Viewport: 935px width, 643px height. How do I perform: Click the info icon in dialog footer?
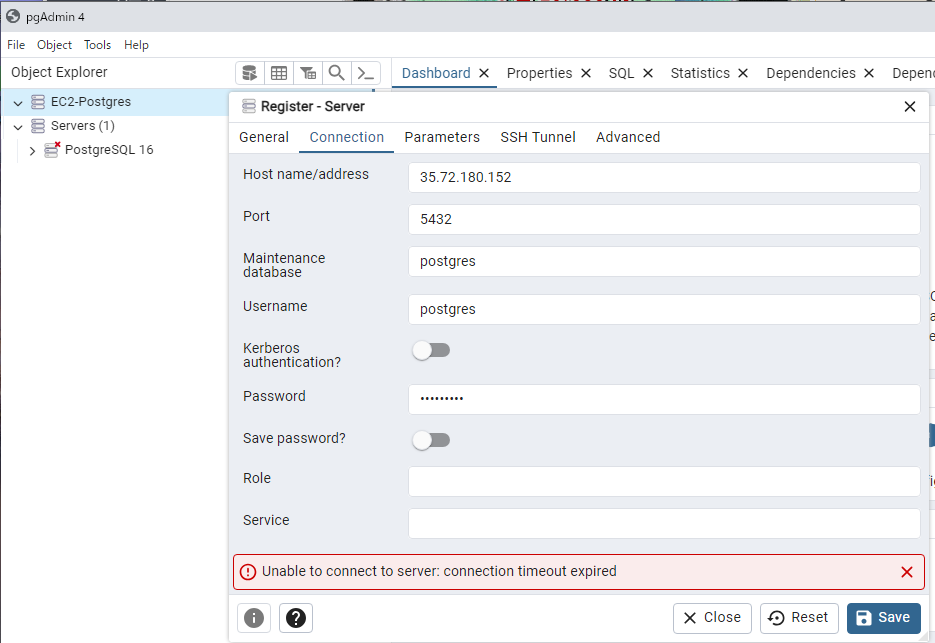pyautogui.click(x=254, y=618)
